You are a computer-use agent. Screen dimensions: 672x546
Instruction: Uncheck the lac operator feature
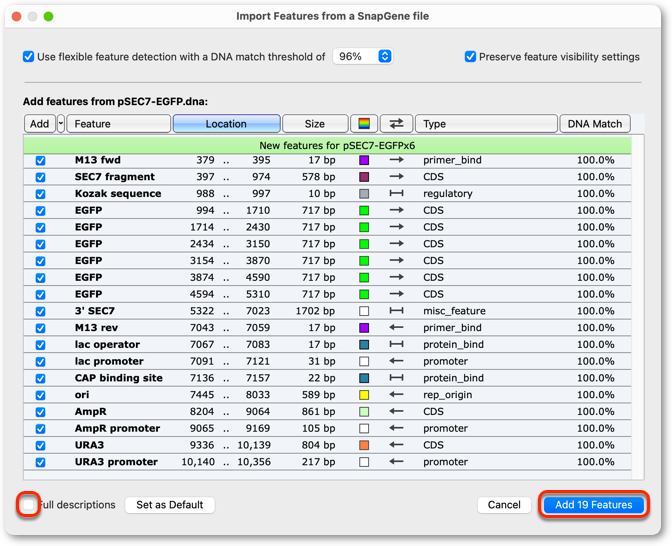pyautogui.click(x=40, y=345)
